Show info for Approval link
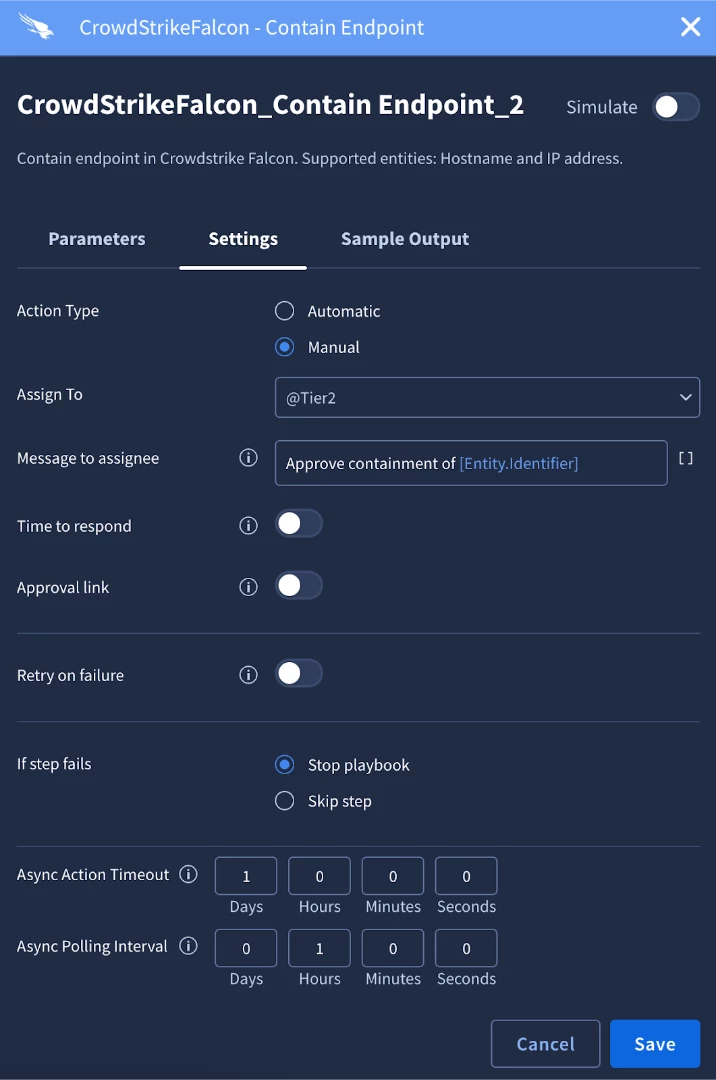Image resolution: width=716 pixels, height=1080 pixels. pyautogui.click(x=249, y=587)
